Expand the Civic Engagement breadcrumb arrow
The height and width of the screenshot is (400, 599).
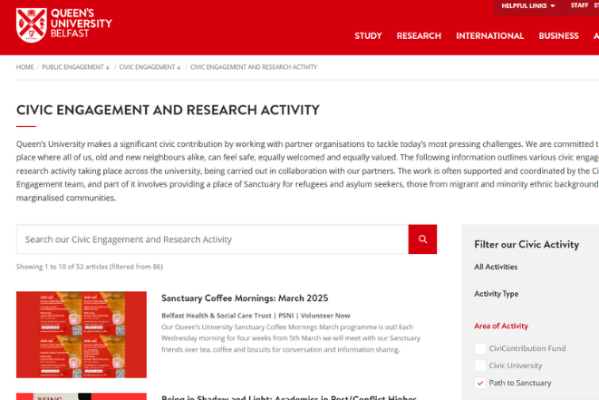(x=179, y=67)
